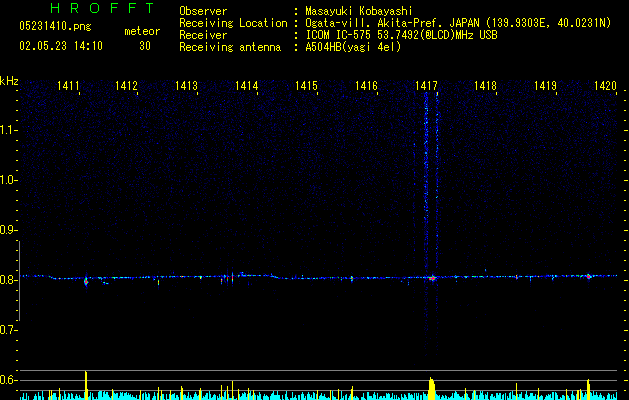Click the ICOM IC-575 receiver value
The image size is (629, 400).
tap(401, 35)
